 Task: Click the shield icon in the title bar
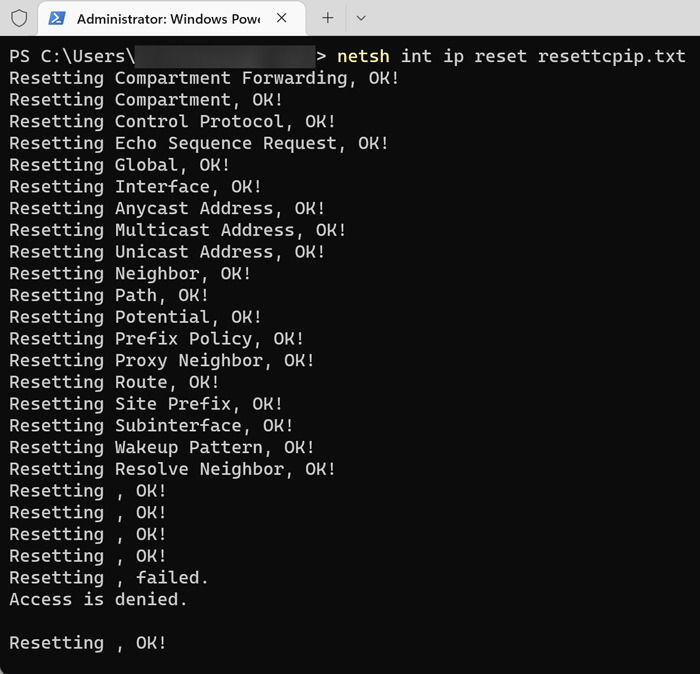click(19, 18)
